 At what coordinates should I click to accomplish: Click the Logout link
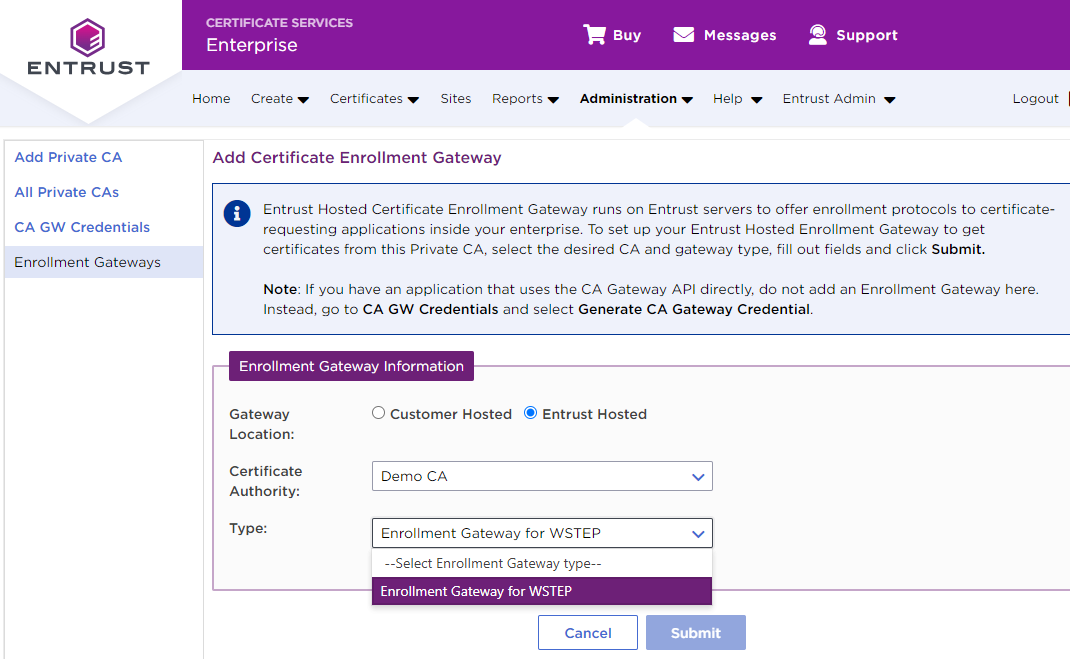(1035, 99)
